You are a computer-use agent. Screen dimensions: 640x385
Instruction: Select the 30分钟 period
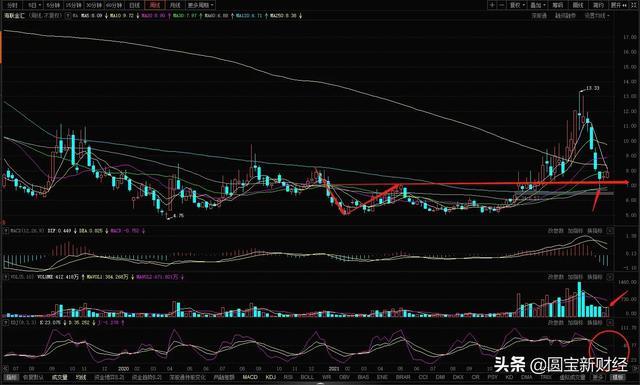pyautogui.click(x=95, y=5)
